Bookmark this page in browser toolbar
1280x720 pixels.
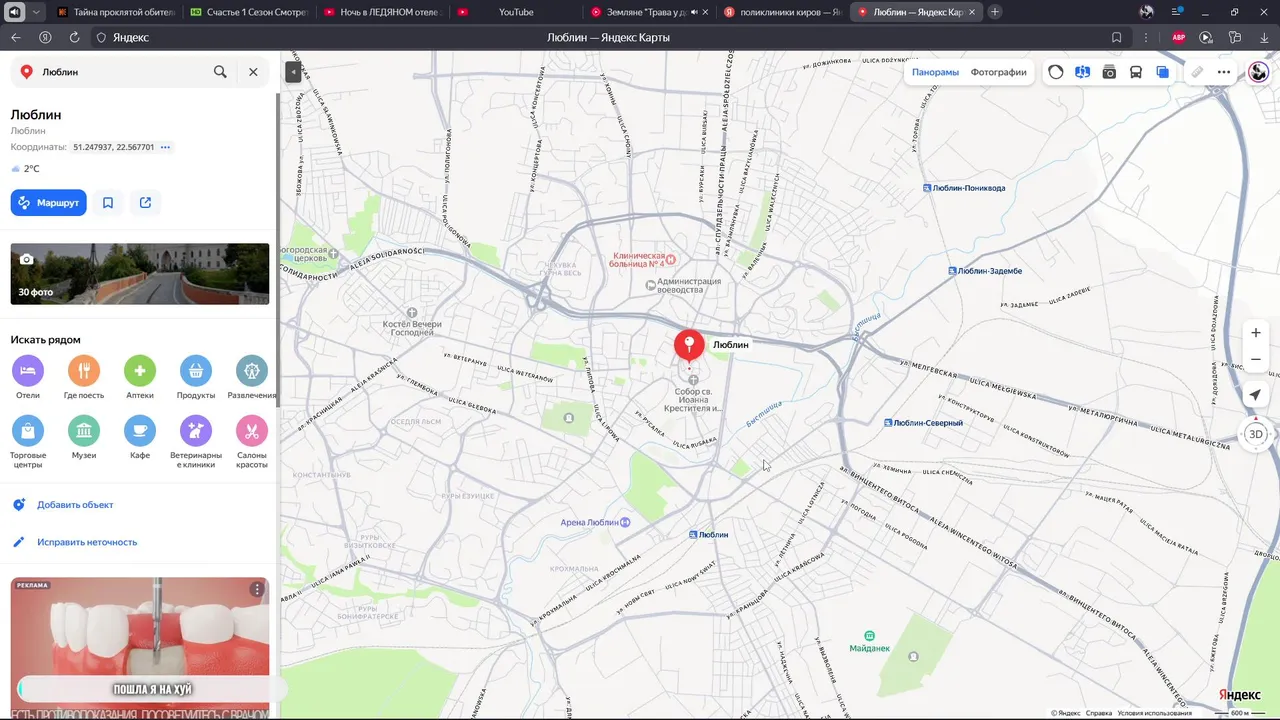click(1116, 37)
